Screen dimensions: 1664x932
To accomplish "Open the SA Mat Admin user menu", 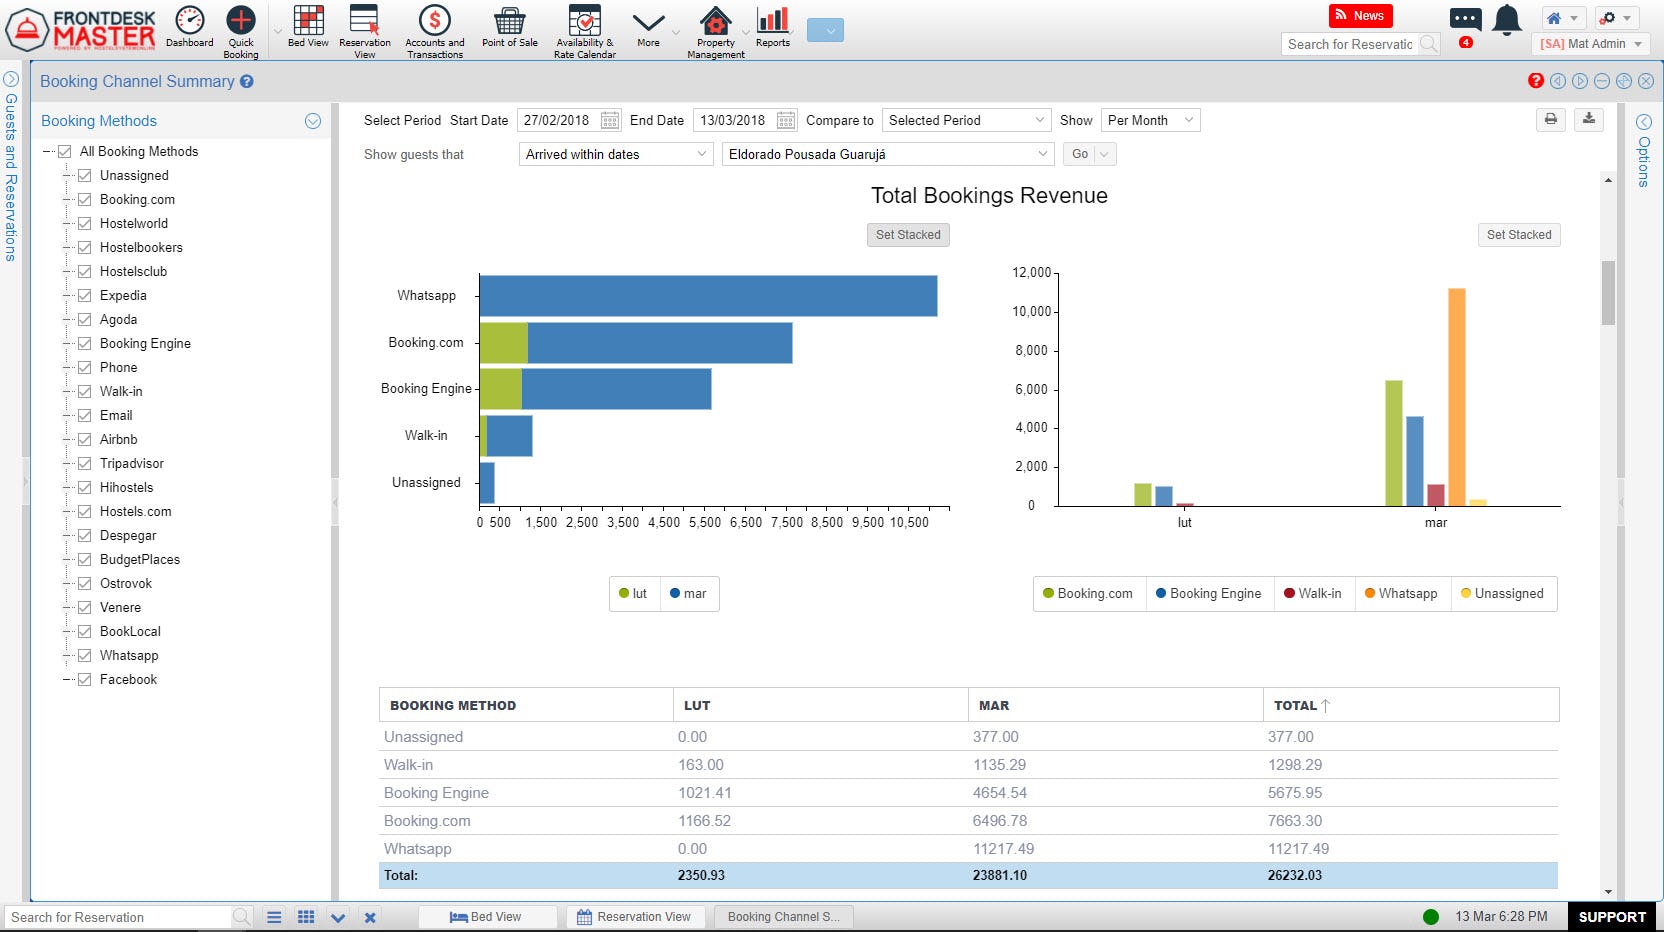I will 1591,44.
